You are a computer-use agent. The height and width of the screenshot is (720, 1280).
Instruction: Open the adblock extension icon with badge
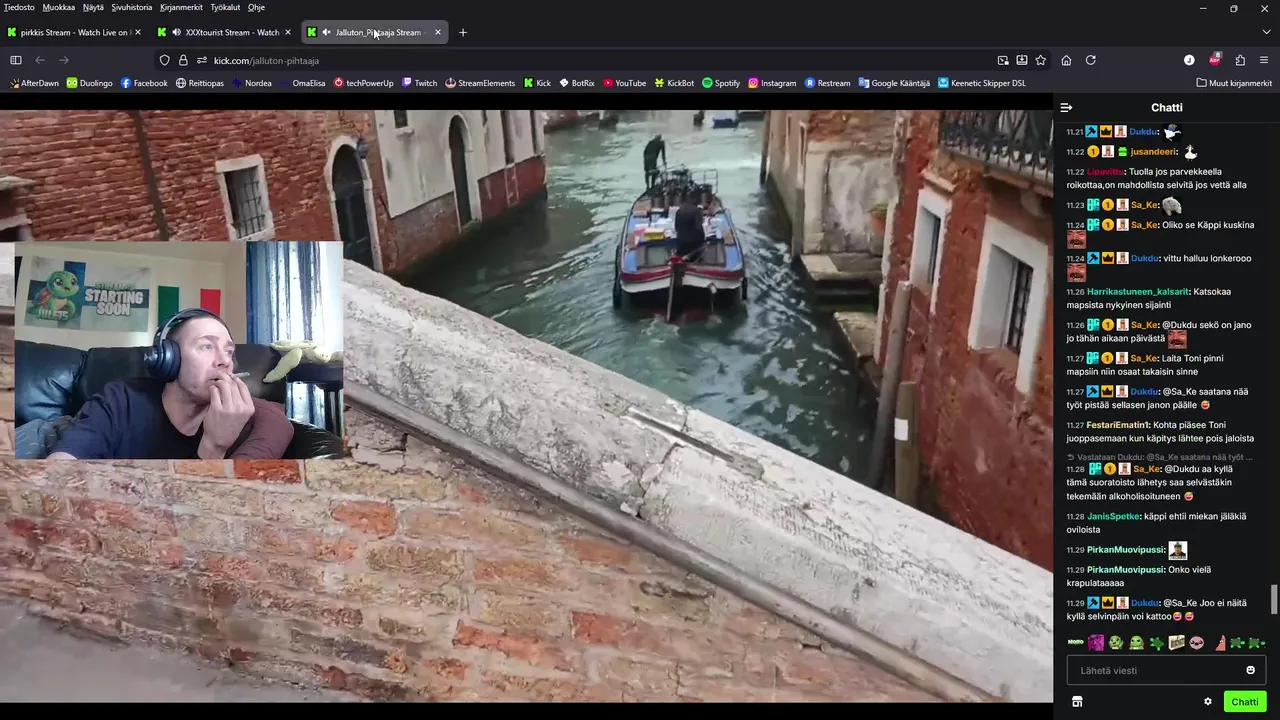coord(1215,60)
